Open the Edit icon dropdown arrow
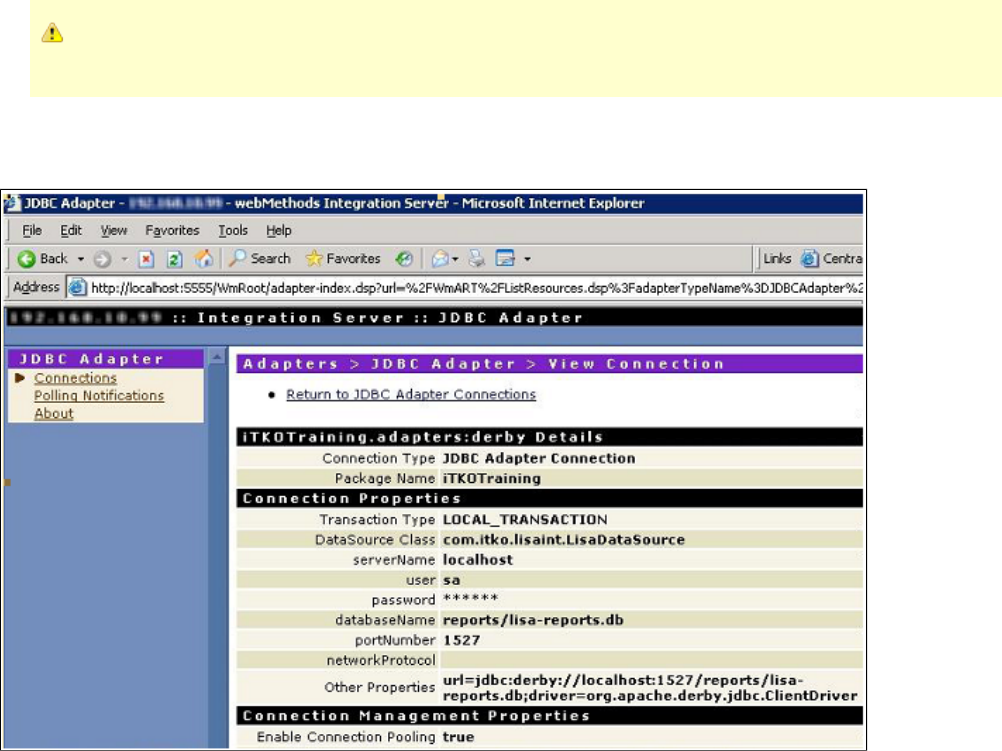 [527, 259]
